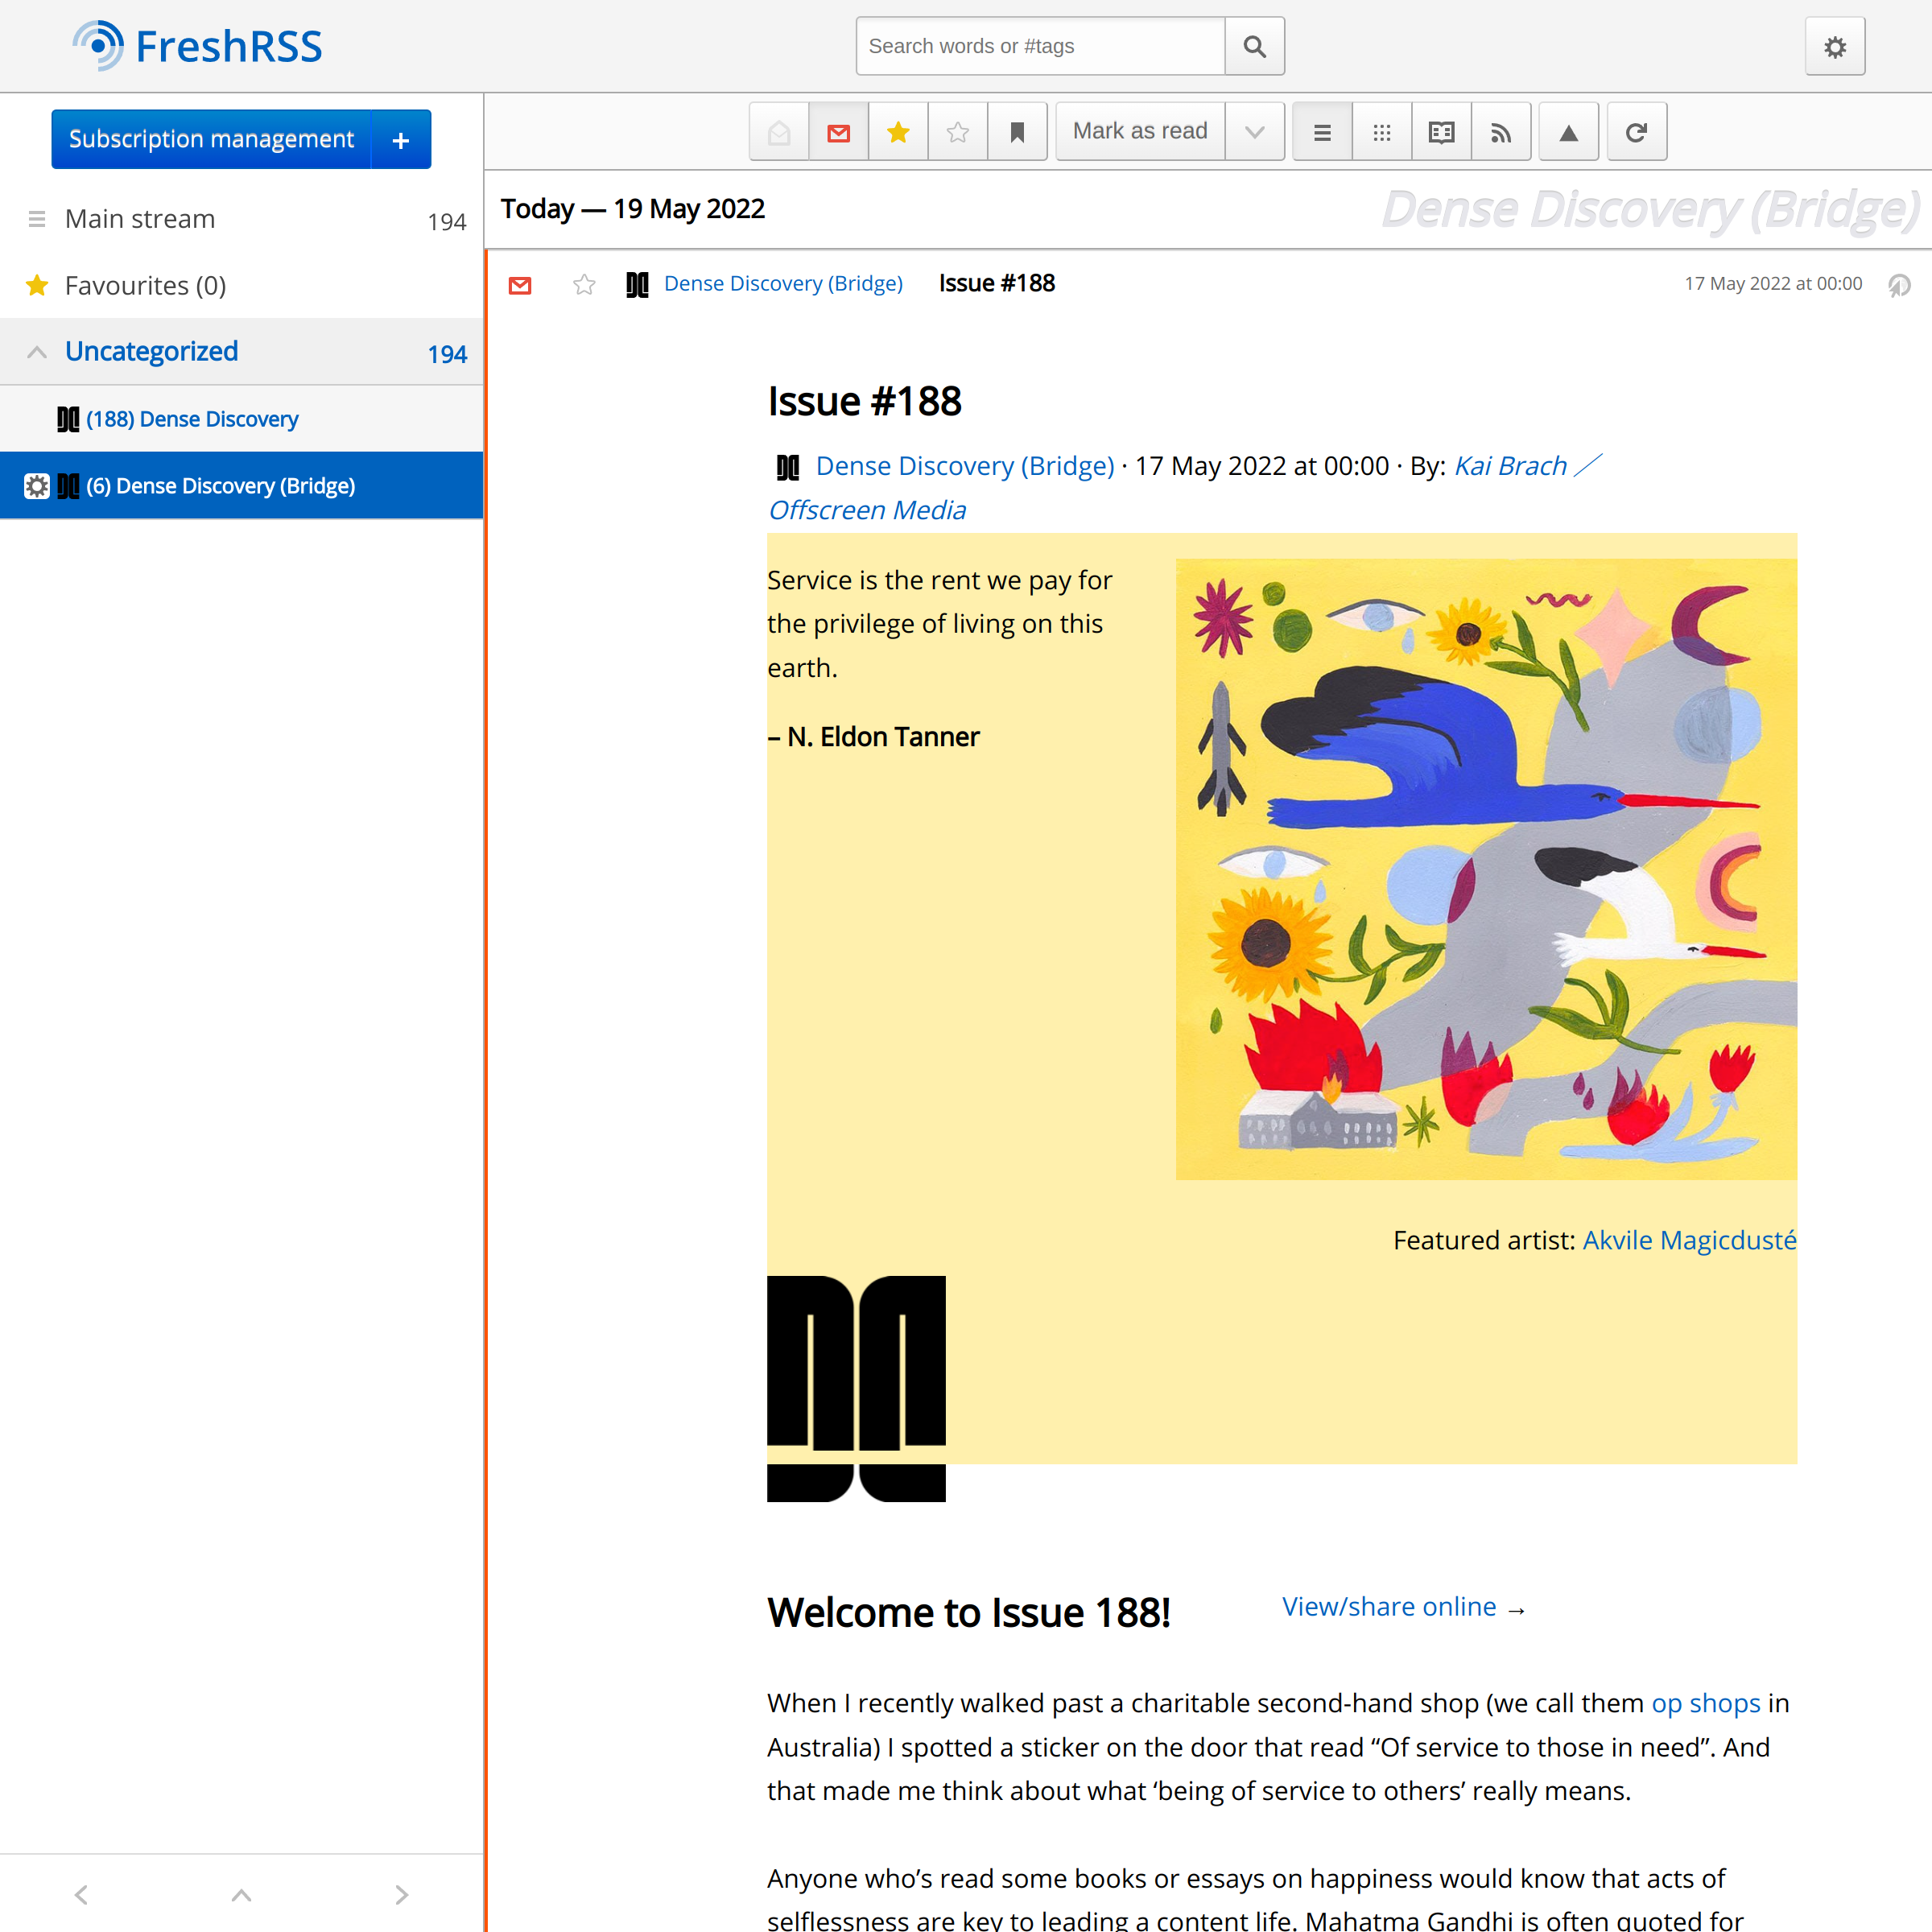Toggle favourite star on Issue #188 row
The image size is (1932, 1932).
[x=584, y=285]
